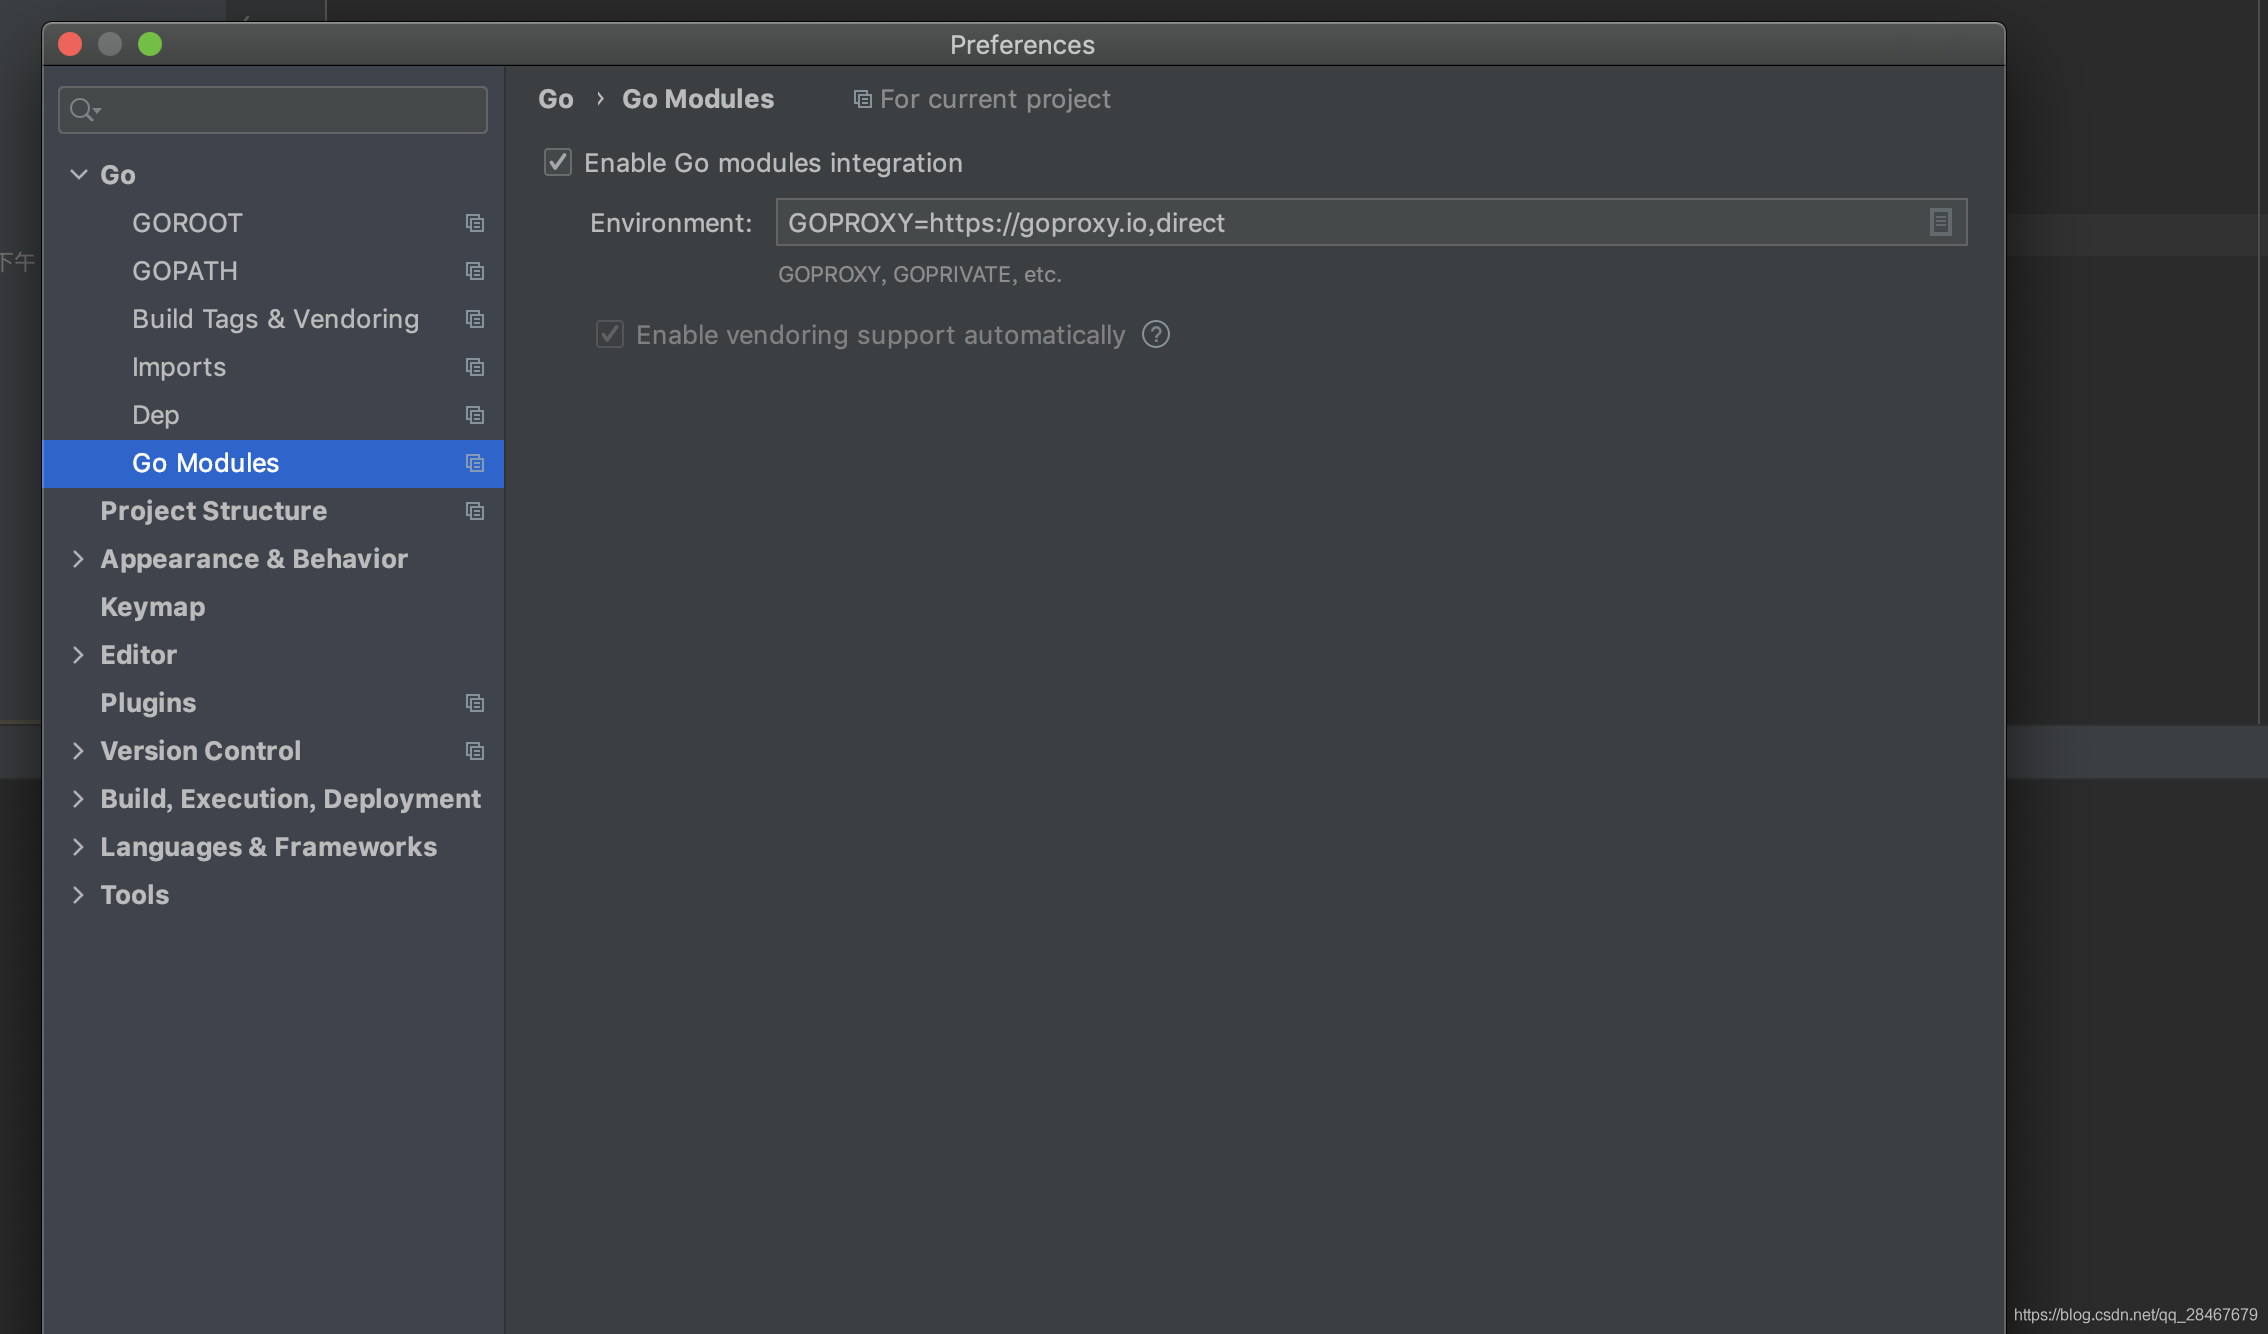Screen dimensions: 2268x1334
Task: Click the copy icon next to Project Structure
Action: point(475,511)
